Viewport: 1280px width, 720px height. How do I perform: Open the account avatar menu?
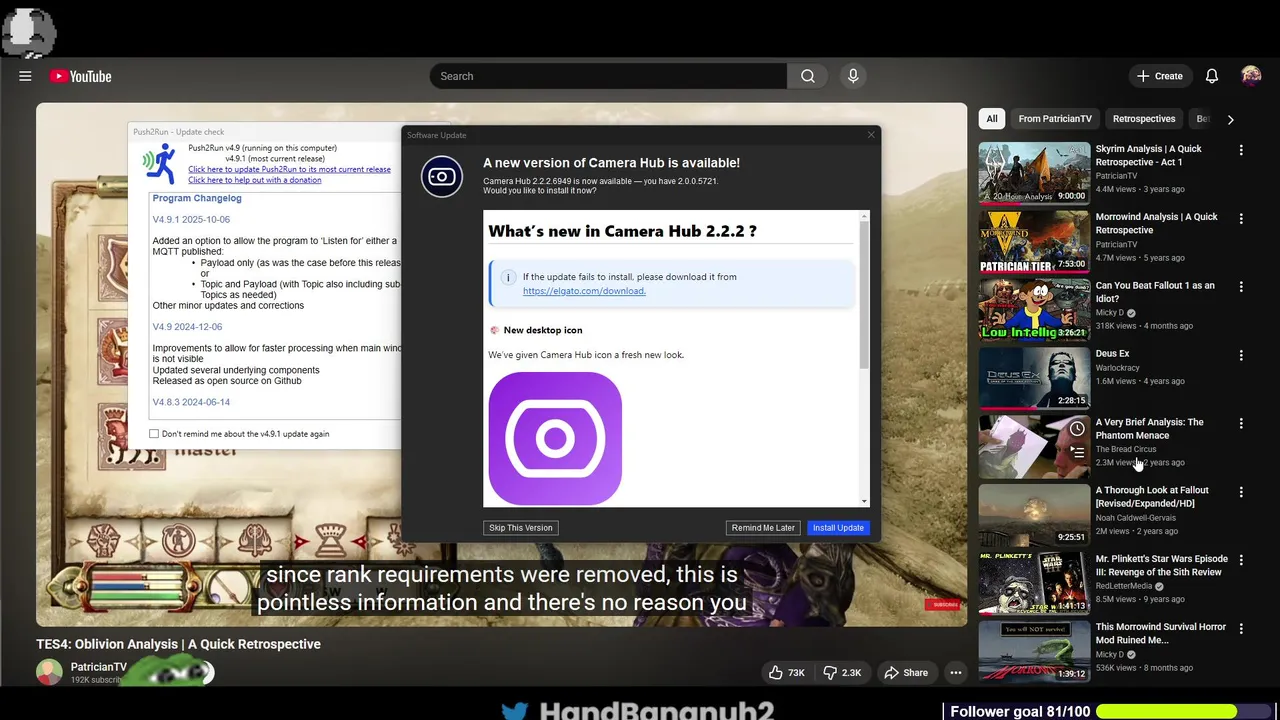[1251, 76]
